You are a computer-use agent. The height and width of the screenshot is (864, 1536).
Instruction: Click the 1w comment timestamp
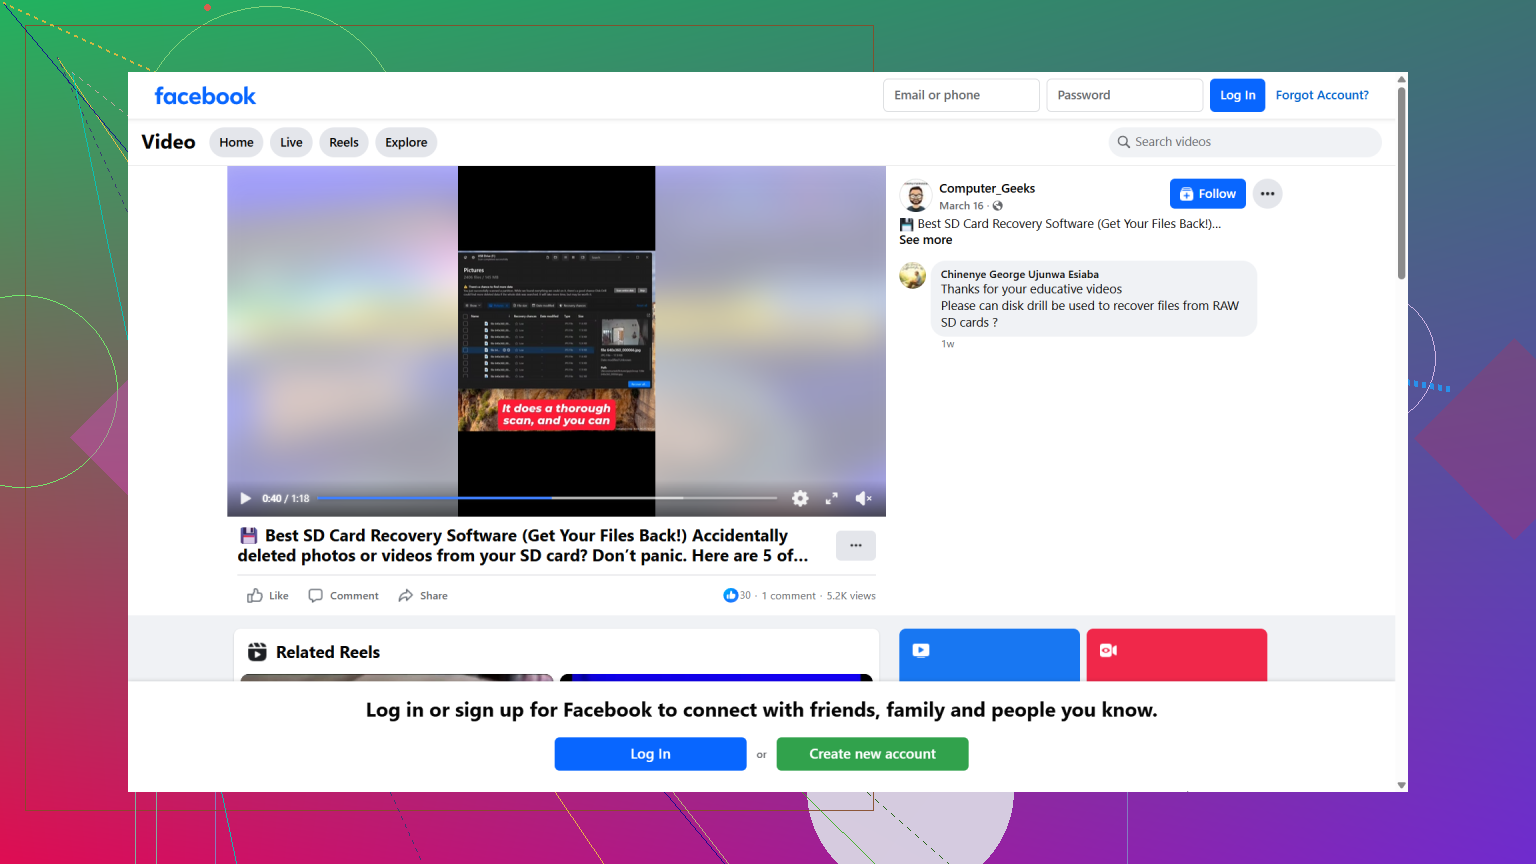coord(947,344)
